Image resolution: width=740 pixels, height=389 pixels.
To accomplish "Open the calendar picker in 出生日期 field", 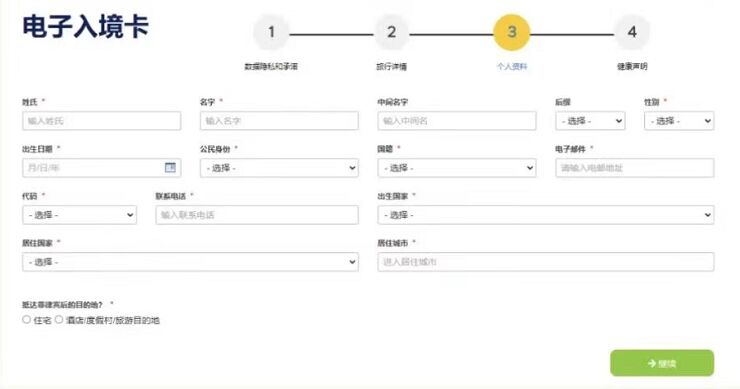I will pyautogui.click(x=170, y=168).
